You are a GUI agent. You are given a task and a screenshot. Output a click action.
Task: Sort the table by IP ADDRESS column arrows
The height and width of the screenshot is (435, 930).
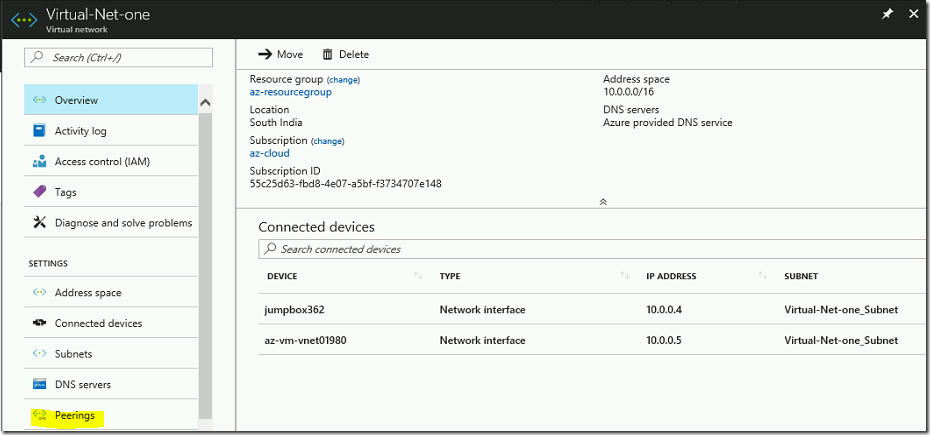pos(763,275)
